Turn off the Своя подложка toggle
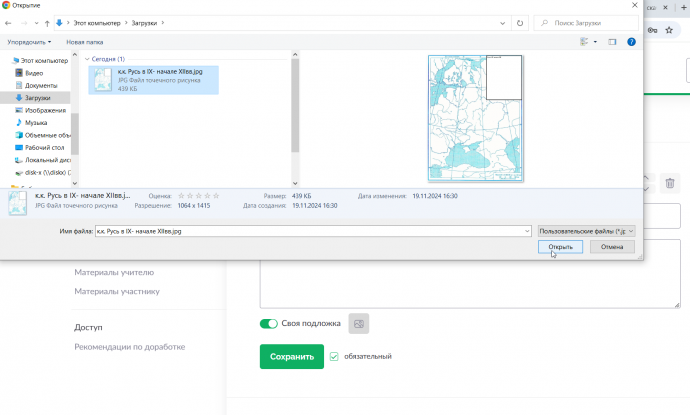 [268, 324]
